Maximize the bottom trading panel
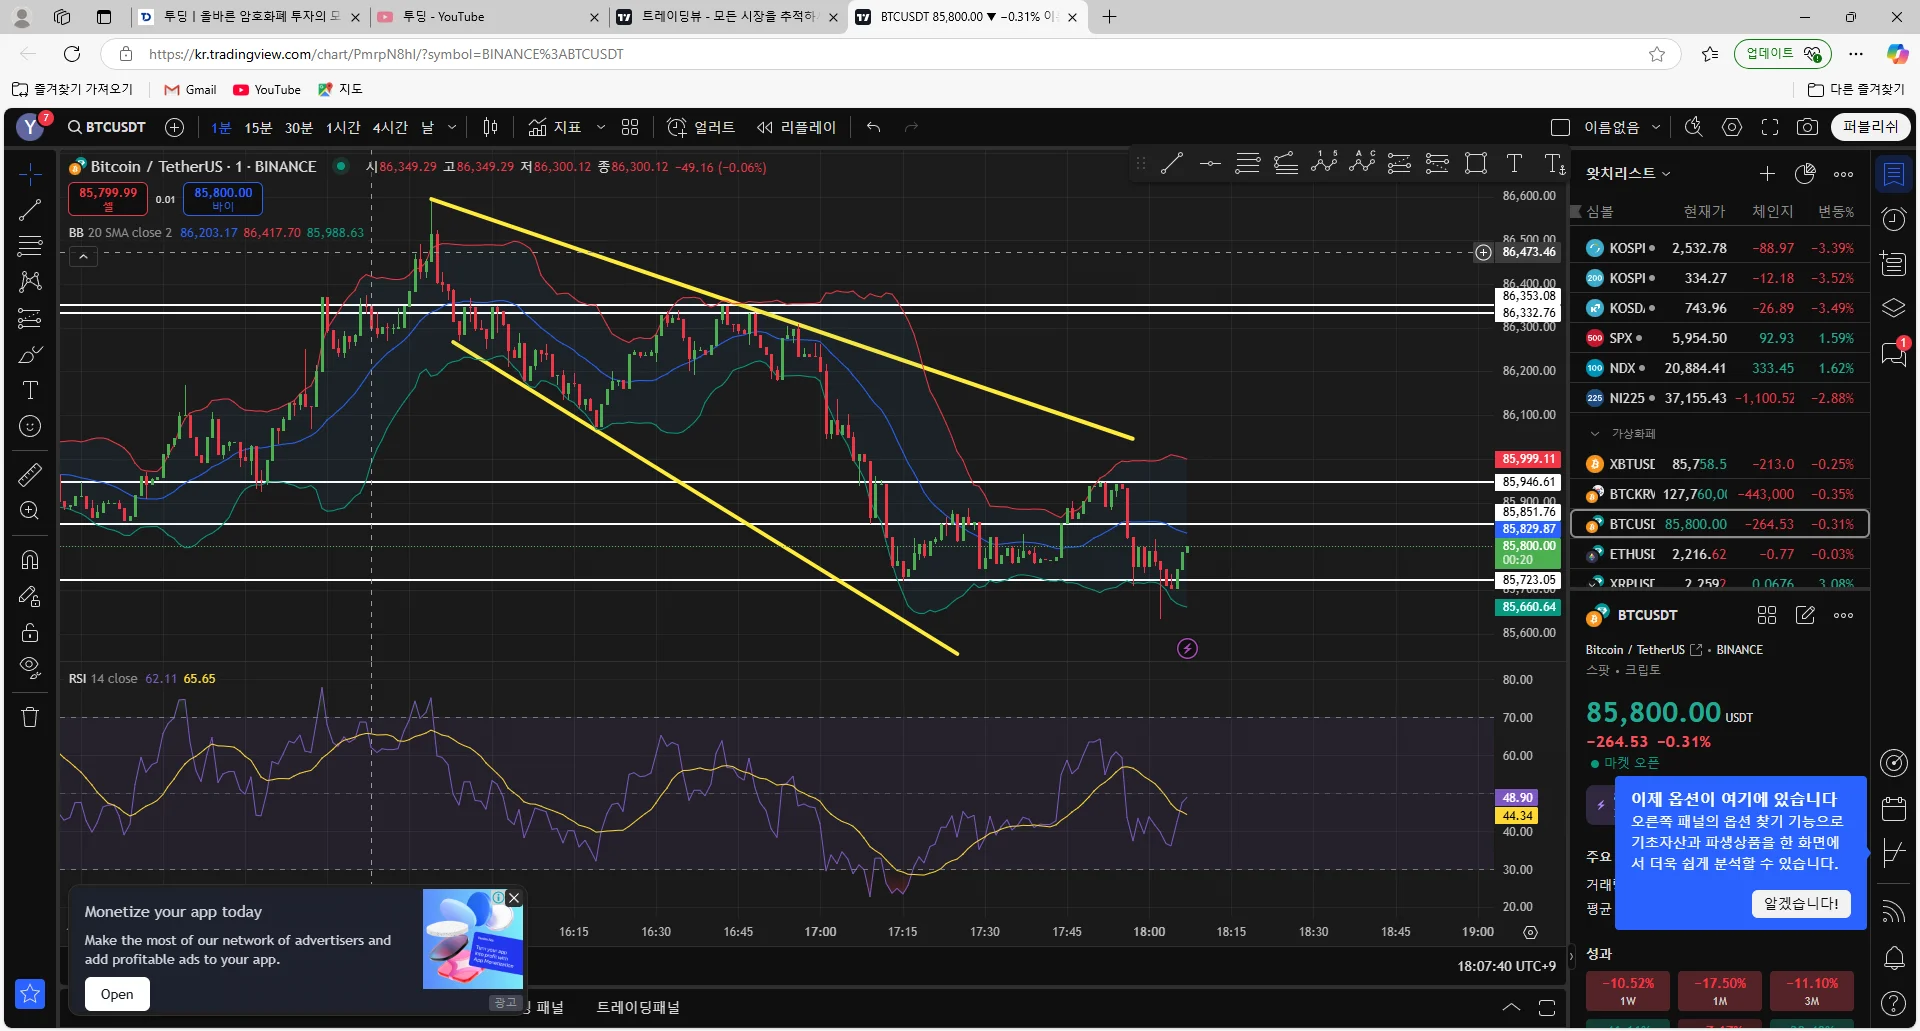The image size is (1920, 1031). tap(1547, 1007)
